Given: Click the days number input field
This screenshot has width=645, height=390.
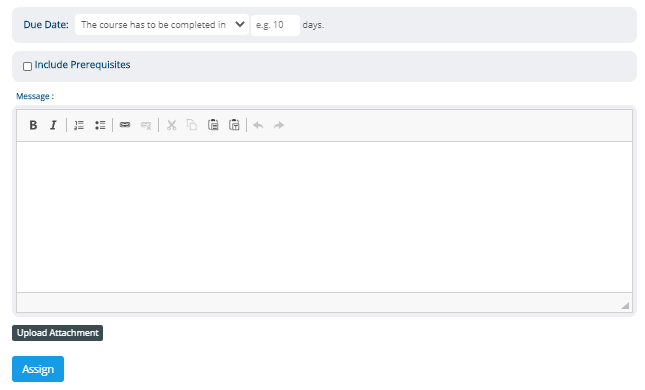Looking at the screenshot, I should pos(275,25).
